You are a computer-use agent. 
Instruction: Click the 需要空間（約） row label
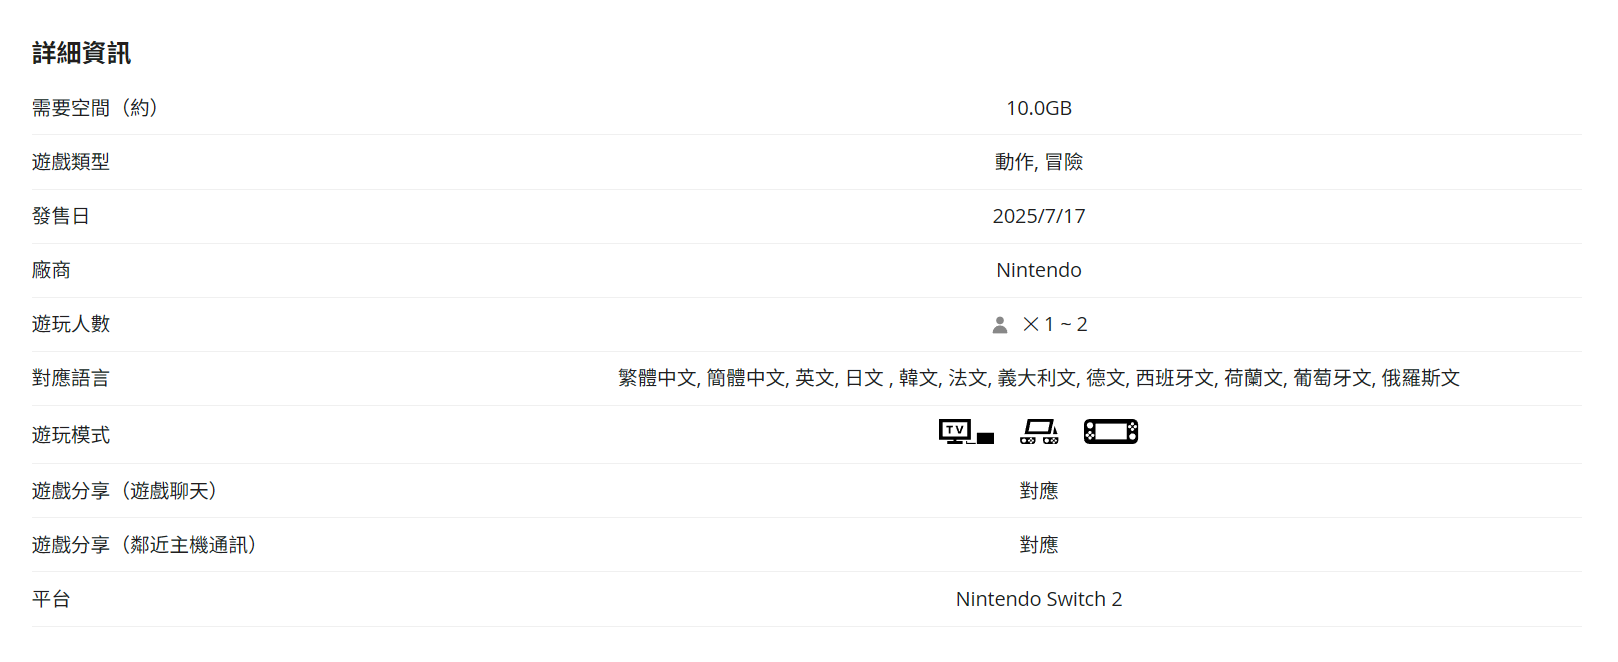click(x=95, y=108)
